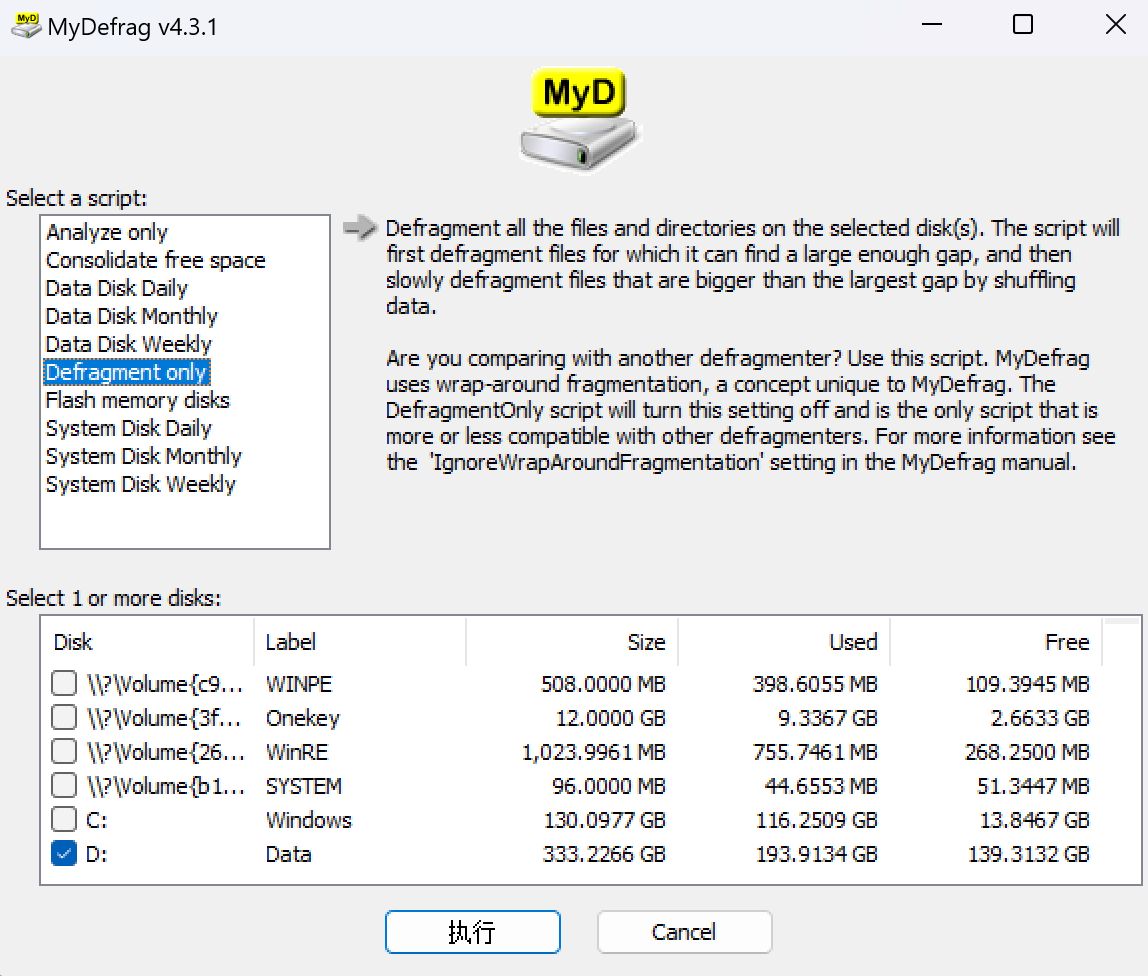
Task: Click the Cancel button
Action: [x=685, y=932]
